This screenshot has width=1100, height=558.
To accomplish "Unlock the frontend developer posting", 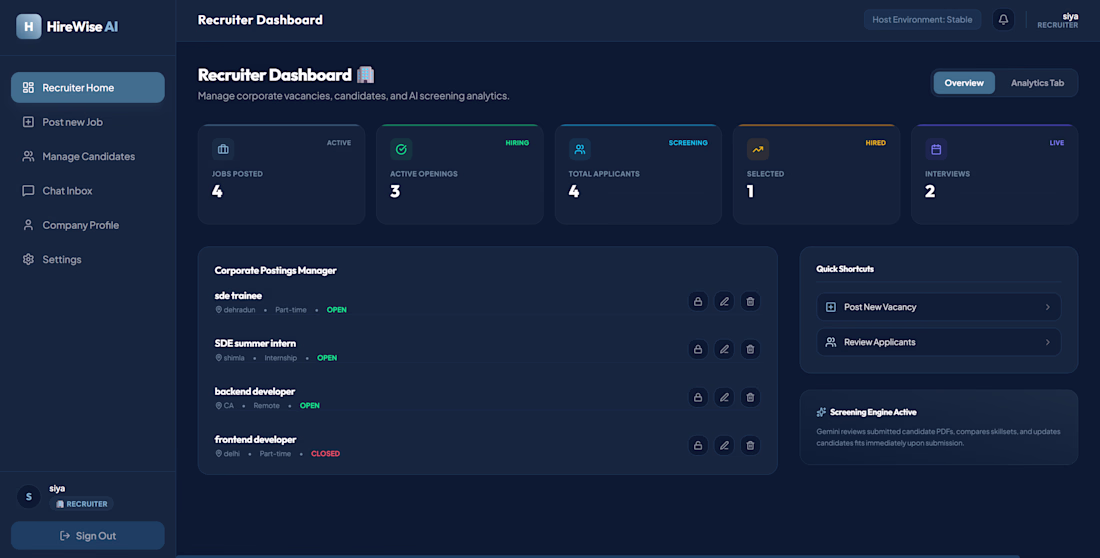I will tap(698, 445).
